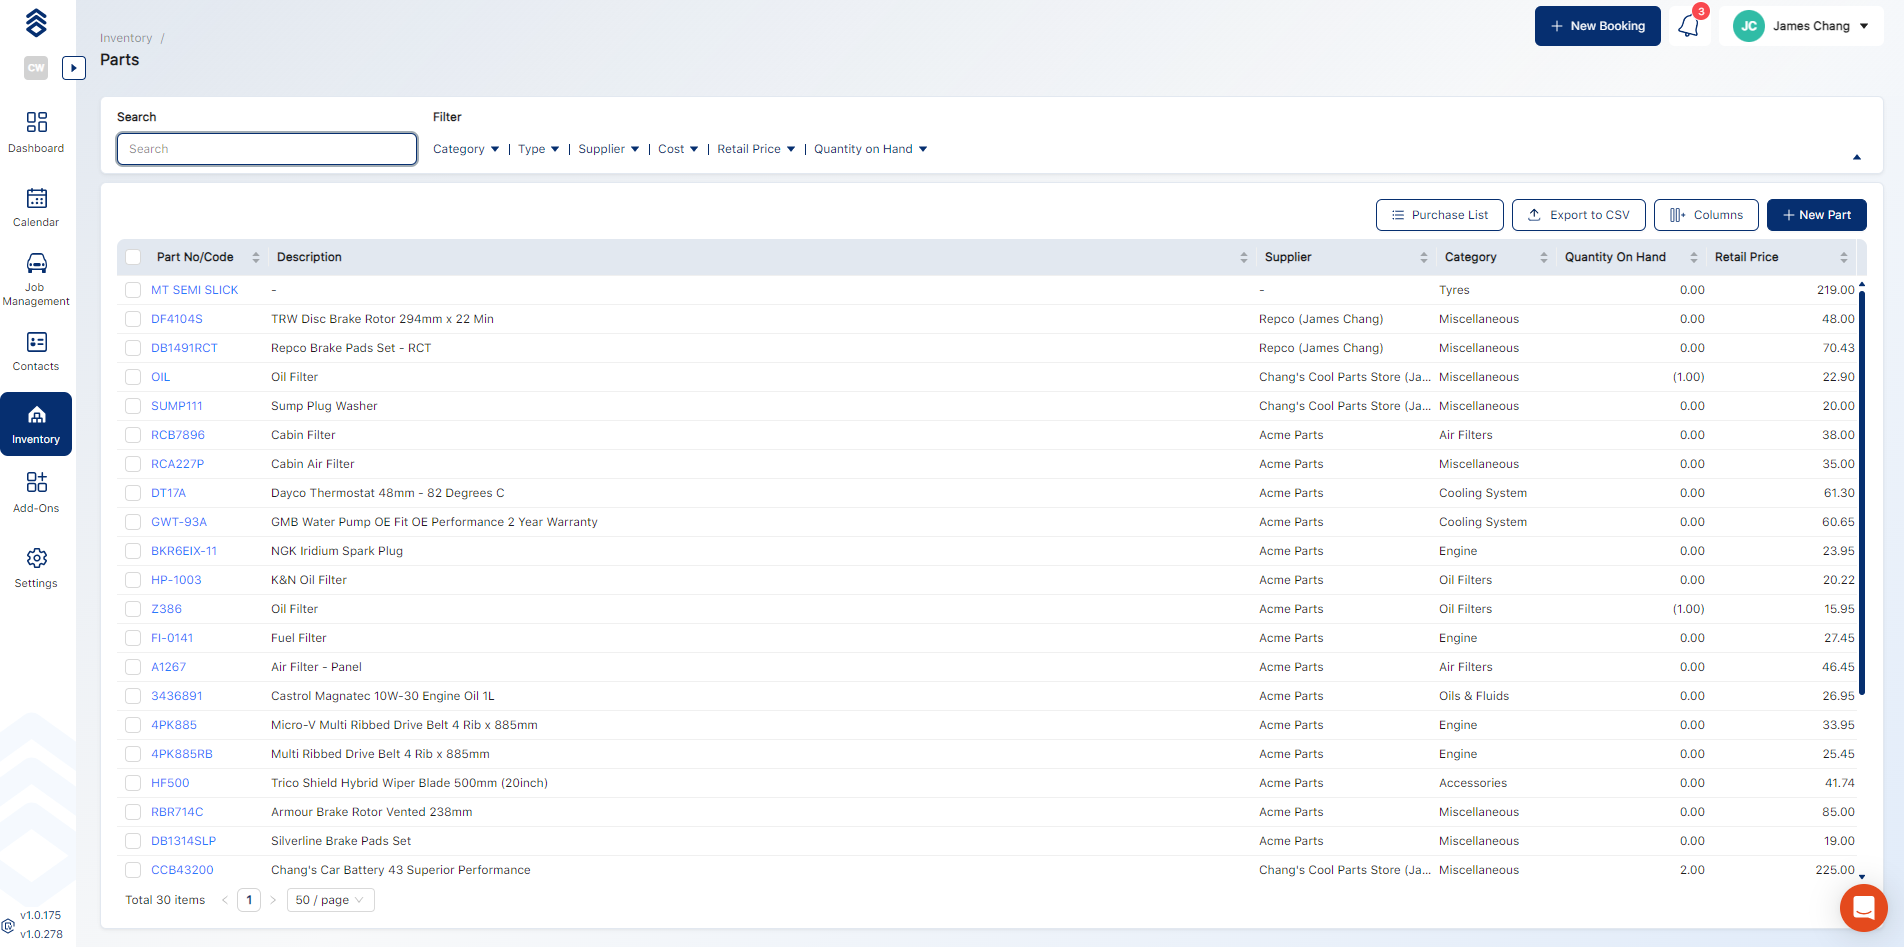This screenshot has width=1904, height=947.
Task: Collapse the filter panel with the chevron
Action: click(x=1857, y=157)
